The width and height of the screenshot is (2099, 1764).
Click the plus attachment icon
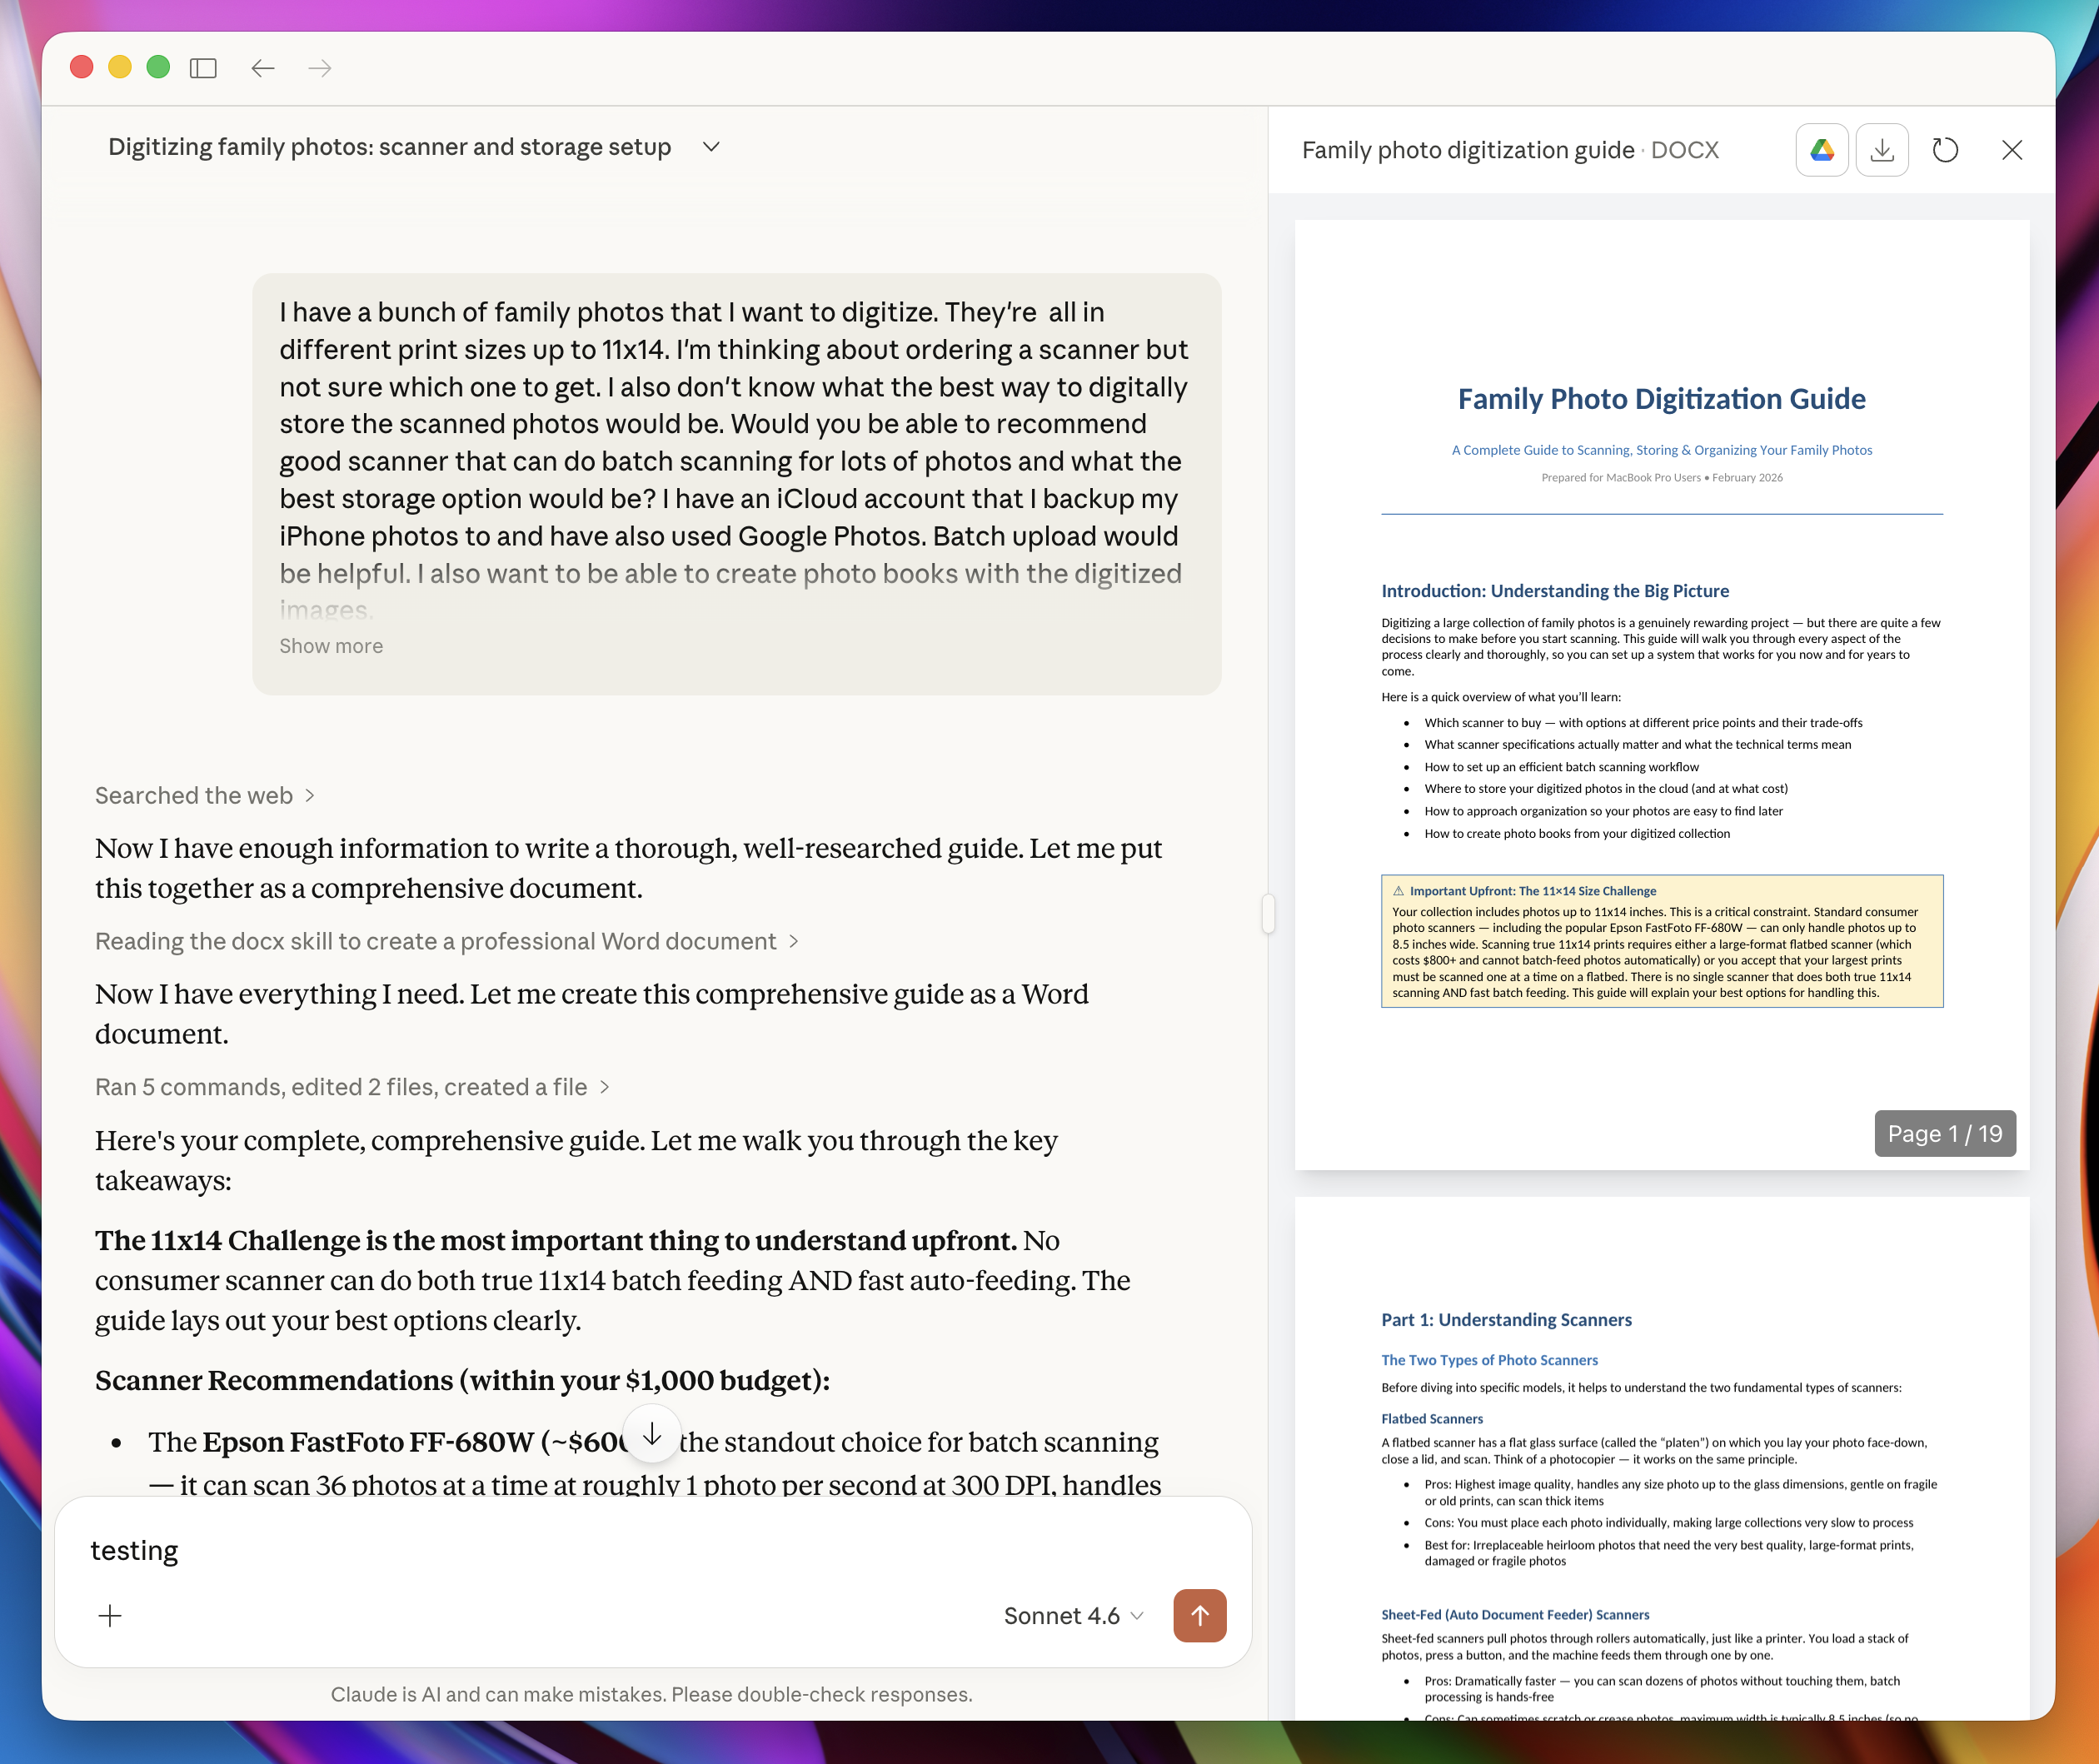point(110,1615)
